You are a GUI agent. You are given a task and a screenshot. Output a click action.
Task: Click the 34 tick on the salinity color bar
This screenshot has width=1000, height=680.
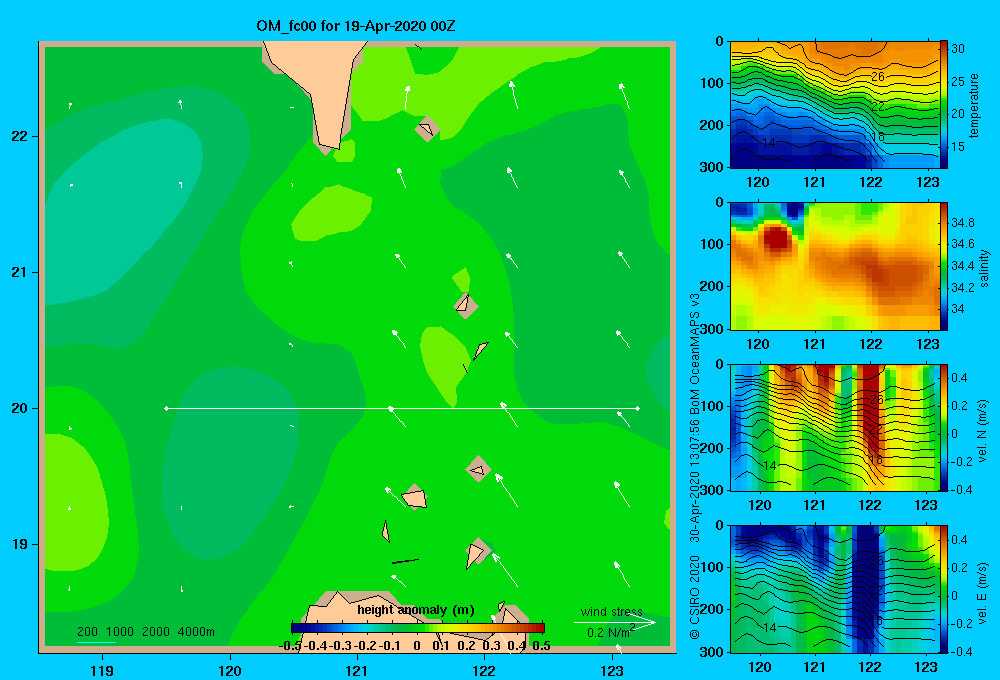click(x=958, y=309)
